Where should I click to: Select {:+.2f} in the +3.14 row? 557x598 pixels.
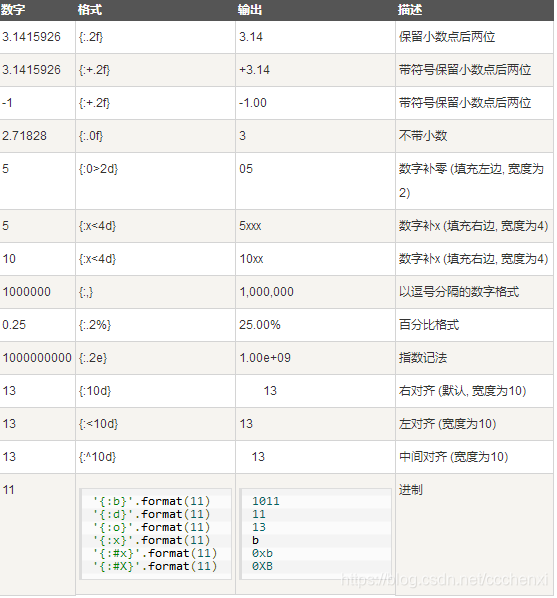[94, 70]
